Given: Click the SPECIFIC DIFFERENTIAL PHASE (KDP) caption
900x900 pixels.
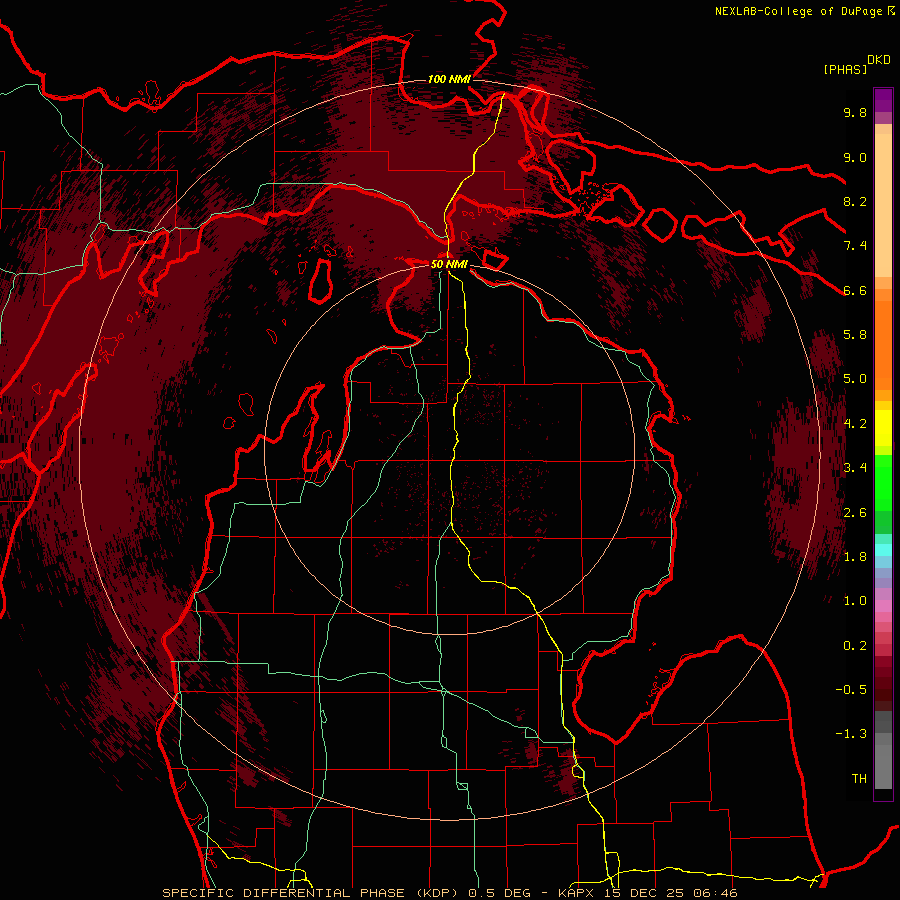Looking at the screenshot, I should (x=312, y=893).
